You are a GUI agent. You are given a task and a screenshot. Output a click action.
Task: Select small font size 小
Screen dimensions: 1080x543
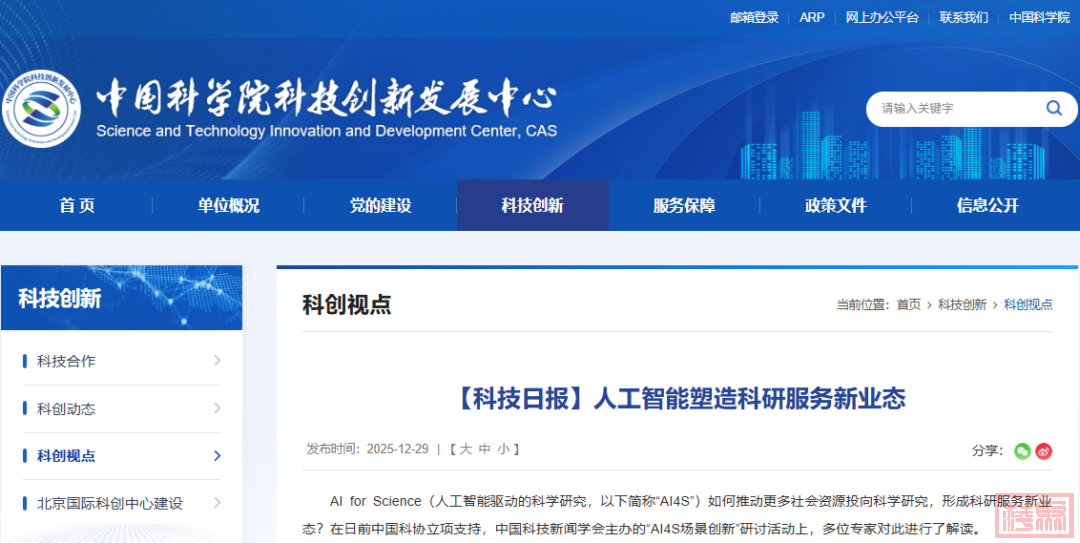point(503,450)
